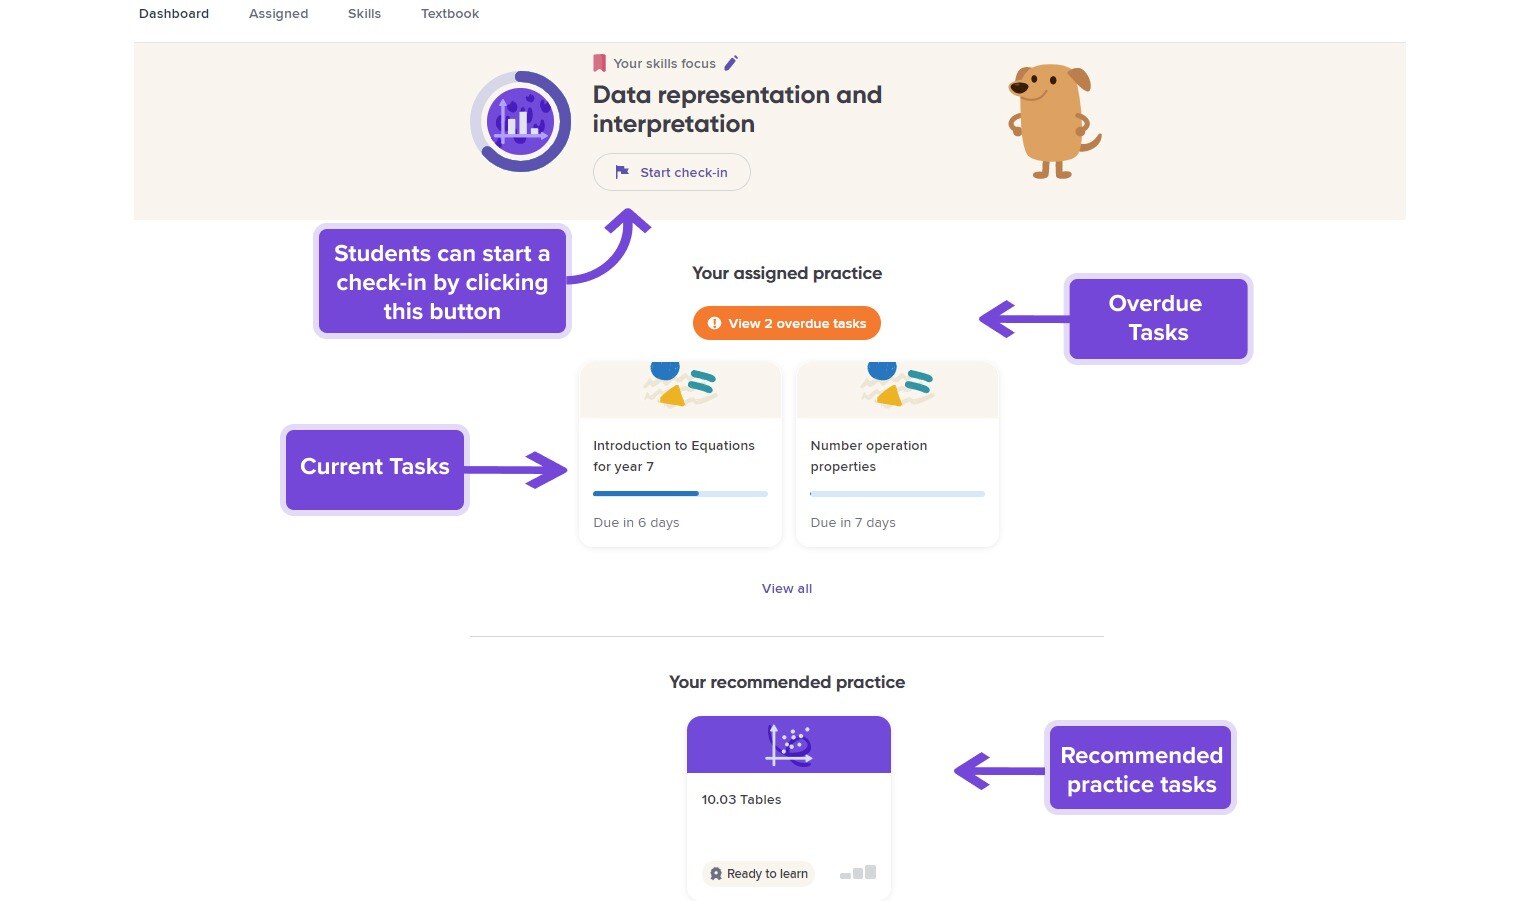Click the Introduction to Equations progress bar
This screenshot has width=1540, height=901.
[x=680, y=494]
